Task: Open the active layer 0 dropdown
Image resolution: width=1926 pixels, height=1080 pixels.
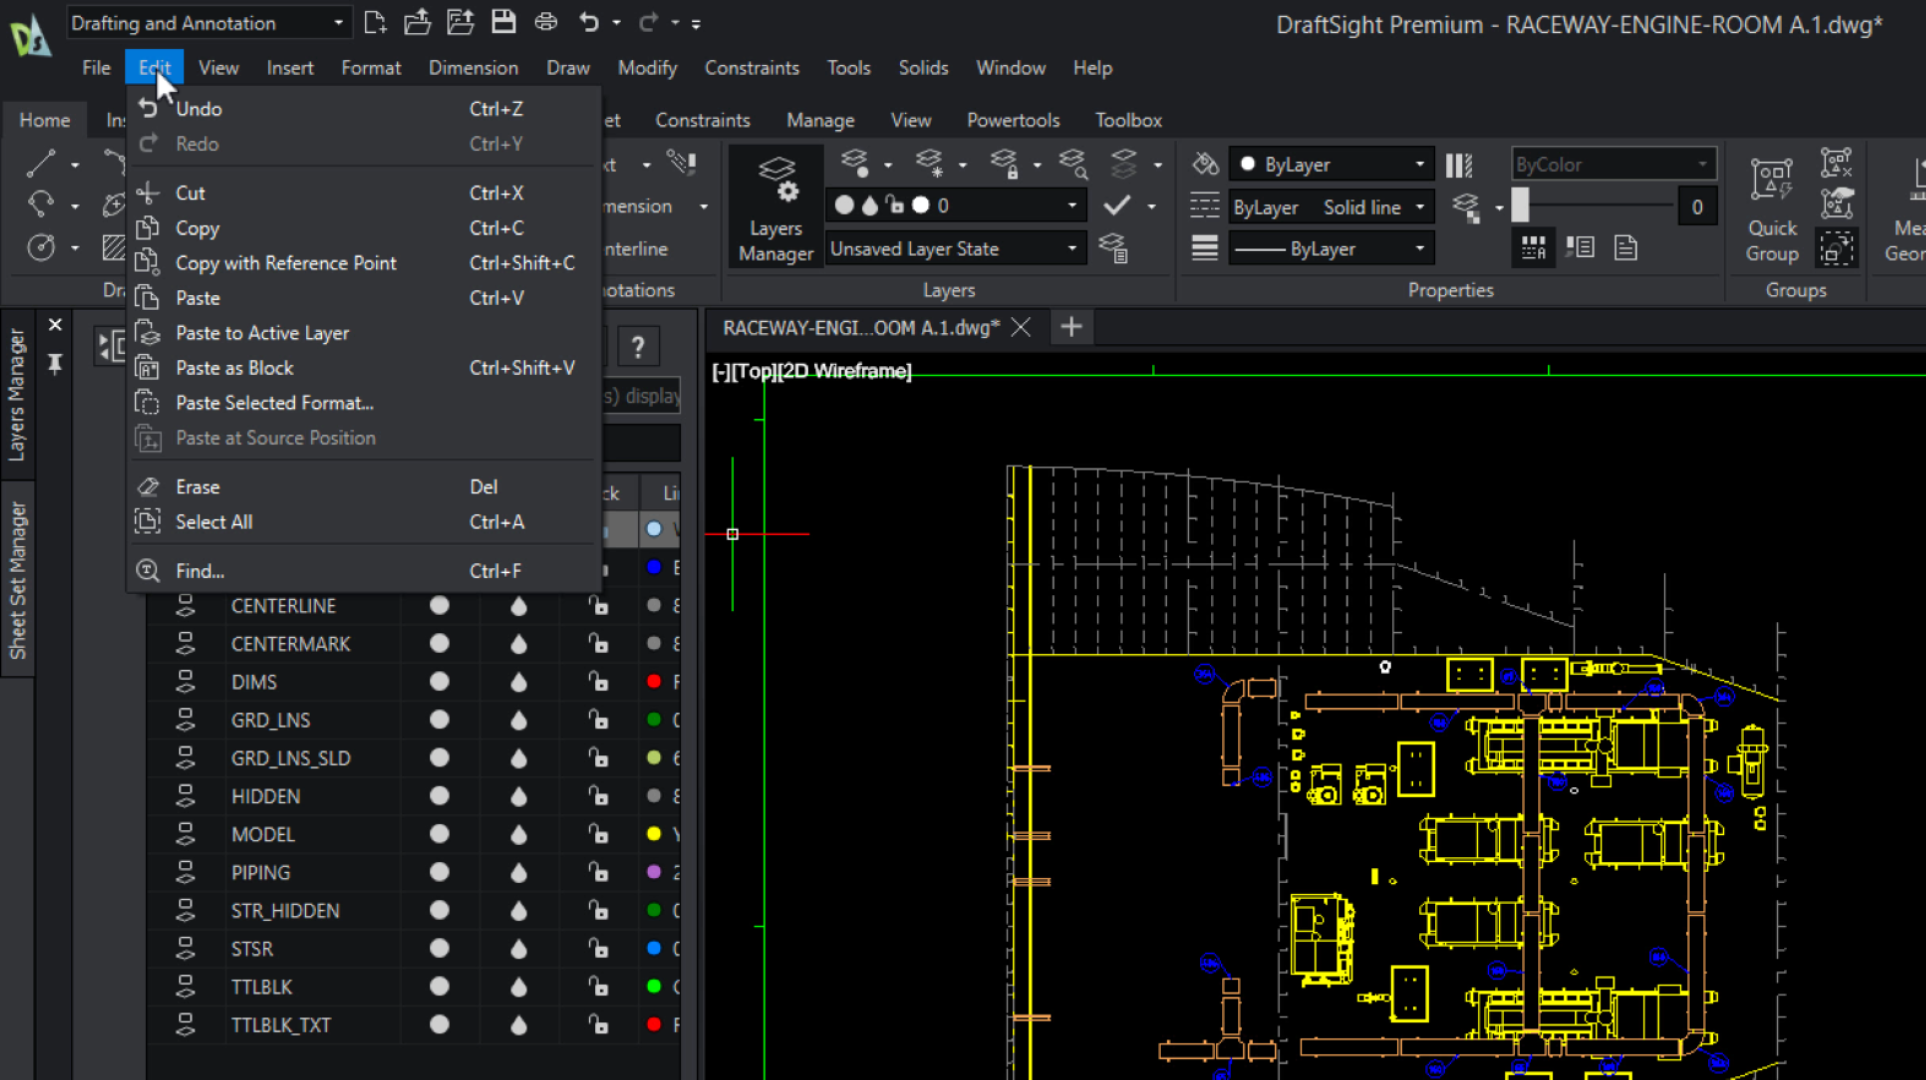Action: [954, 205]
